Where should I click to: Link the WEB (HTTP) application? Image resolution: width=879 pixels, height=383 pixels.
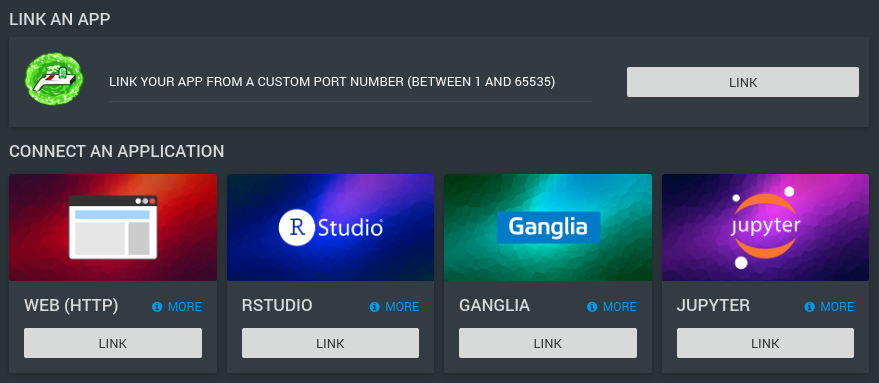(113, 343)
